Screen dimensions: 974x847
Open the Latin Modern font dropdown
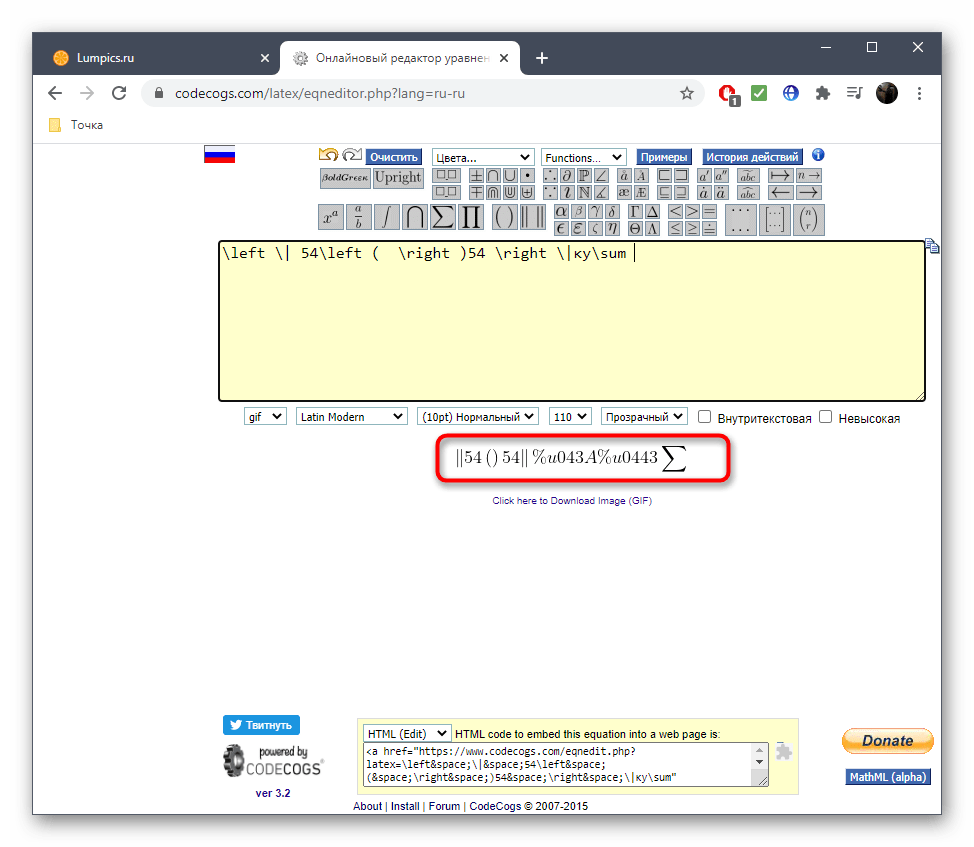[351, 417]
